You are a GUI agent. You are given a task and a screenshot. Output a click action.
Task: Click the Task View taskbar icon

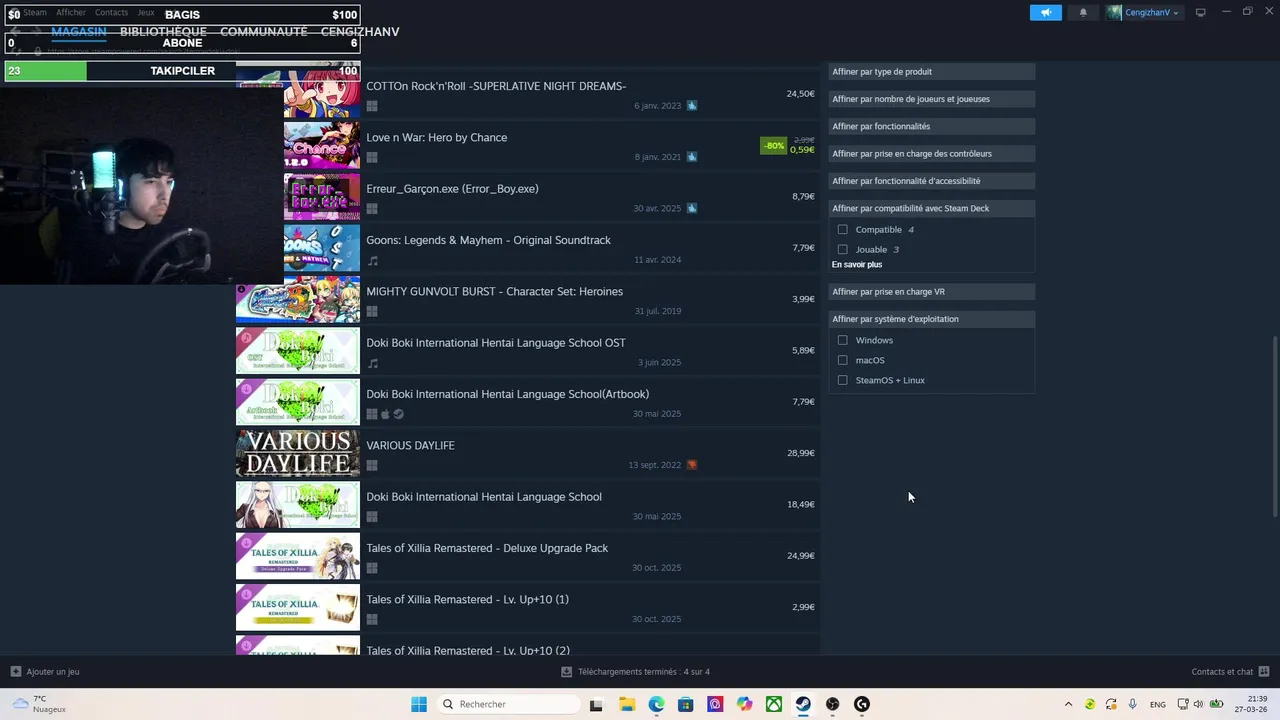596,704
